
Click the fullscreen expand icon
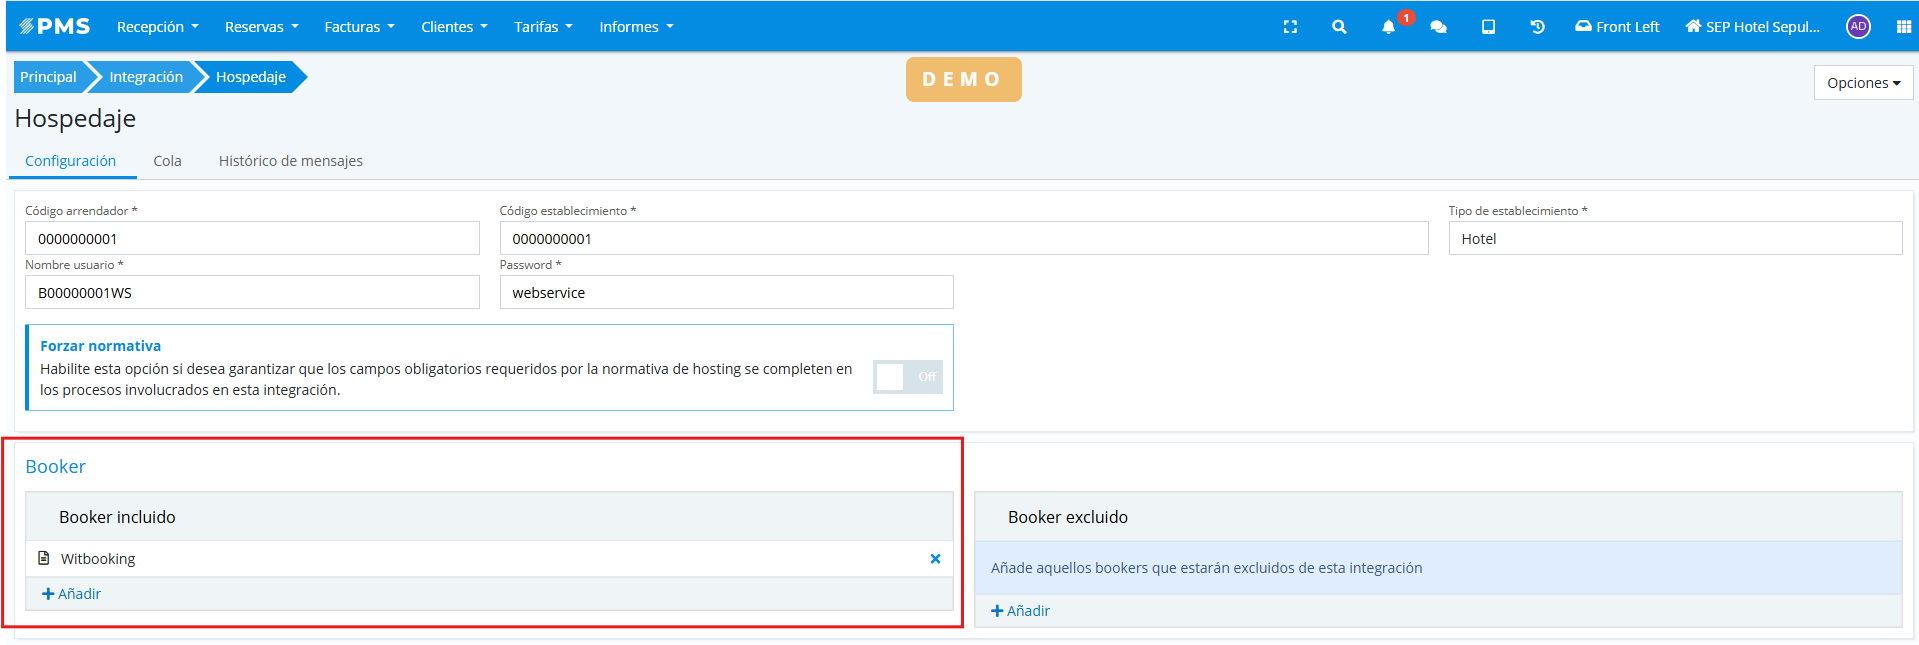[1290, 27]
